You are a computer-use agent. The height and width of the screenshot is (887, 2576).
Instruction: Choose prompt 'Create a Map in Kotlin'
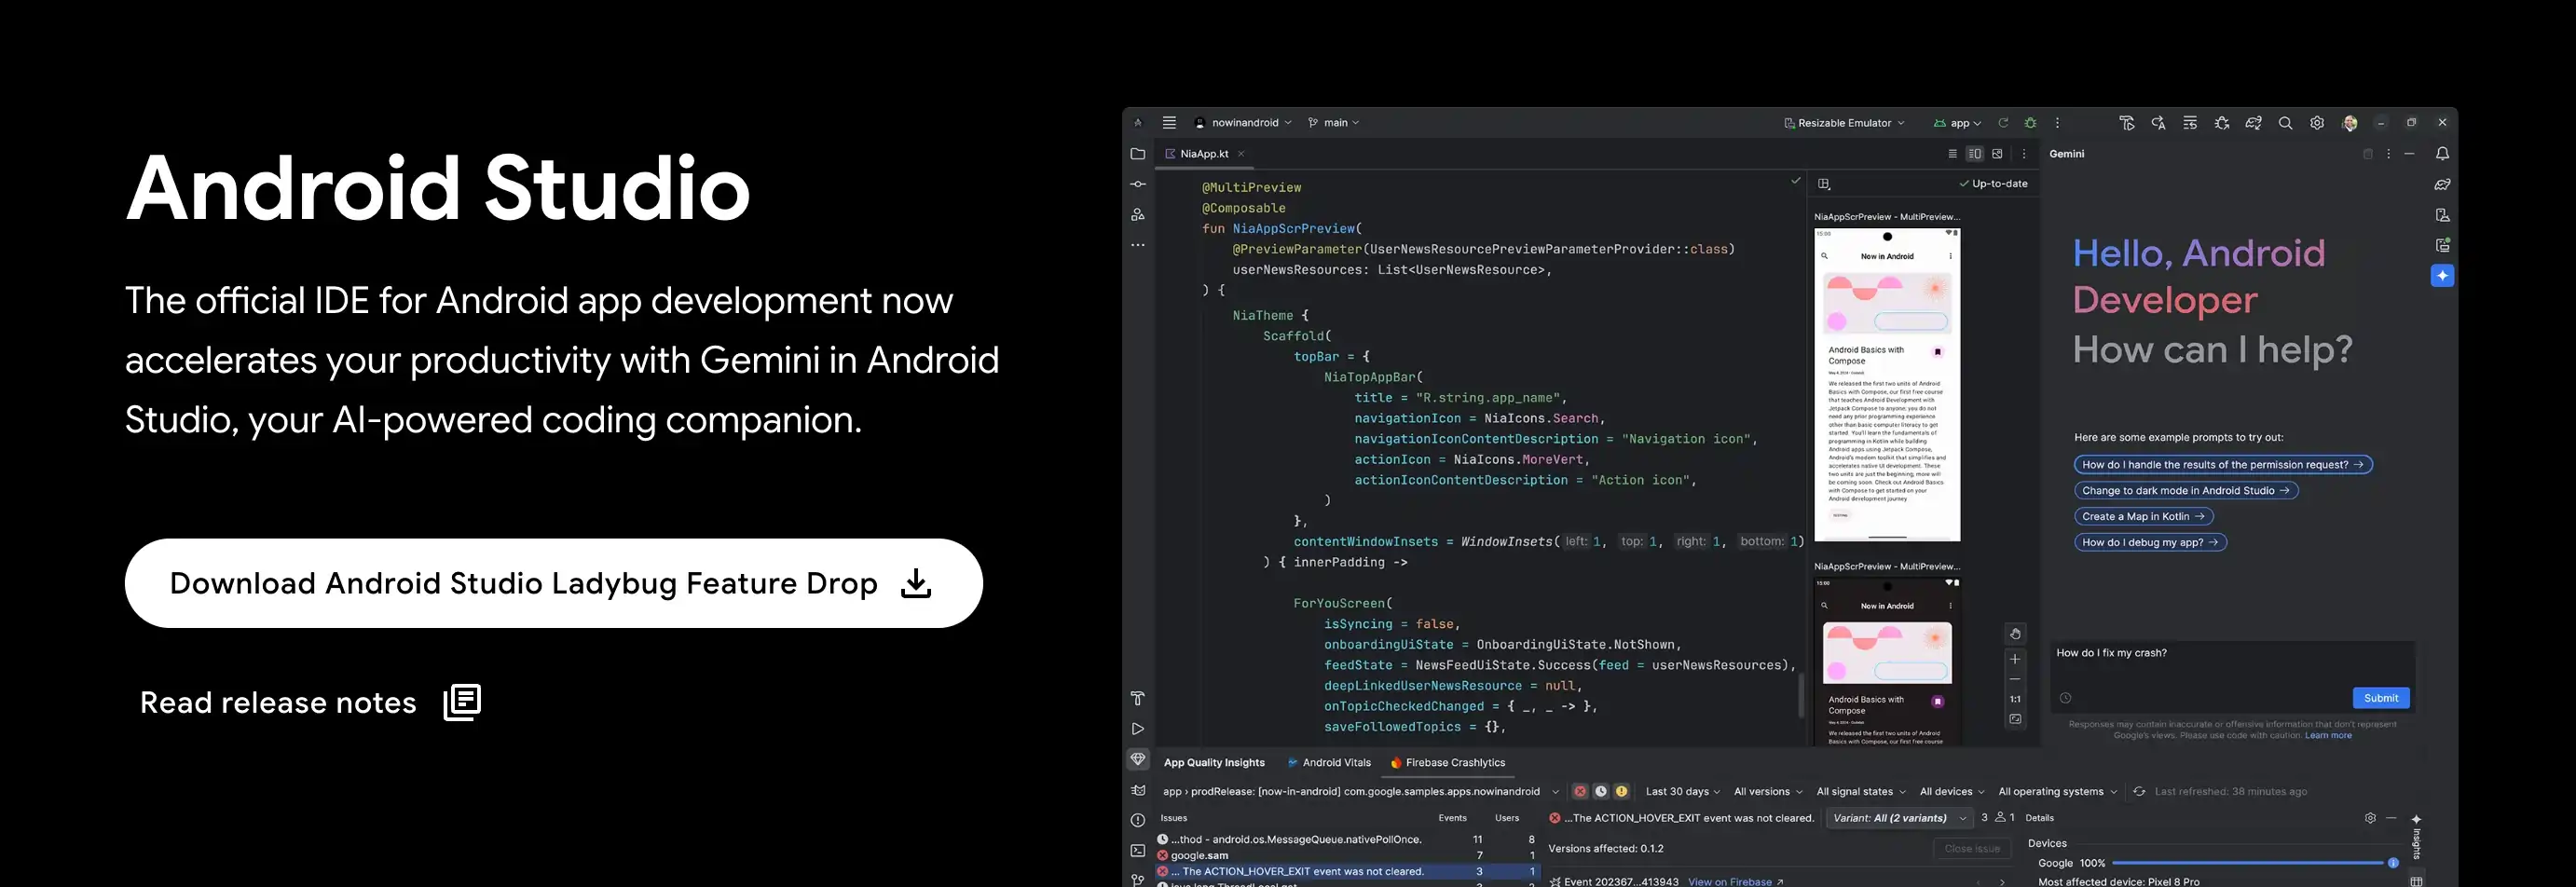(x=2143, y=516)
